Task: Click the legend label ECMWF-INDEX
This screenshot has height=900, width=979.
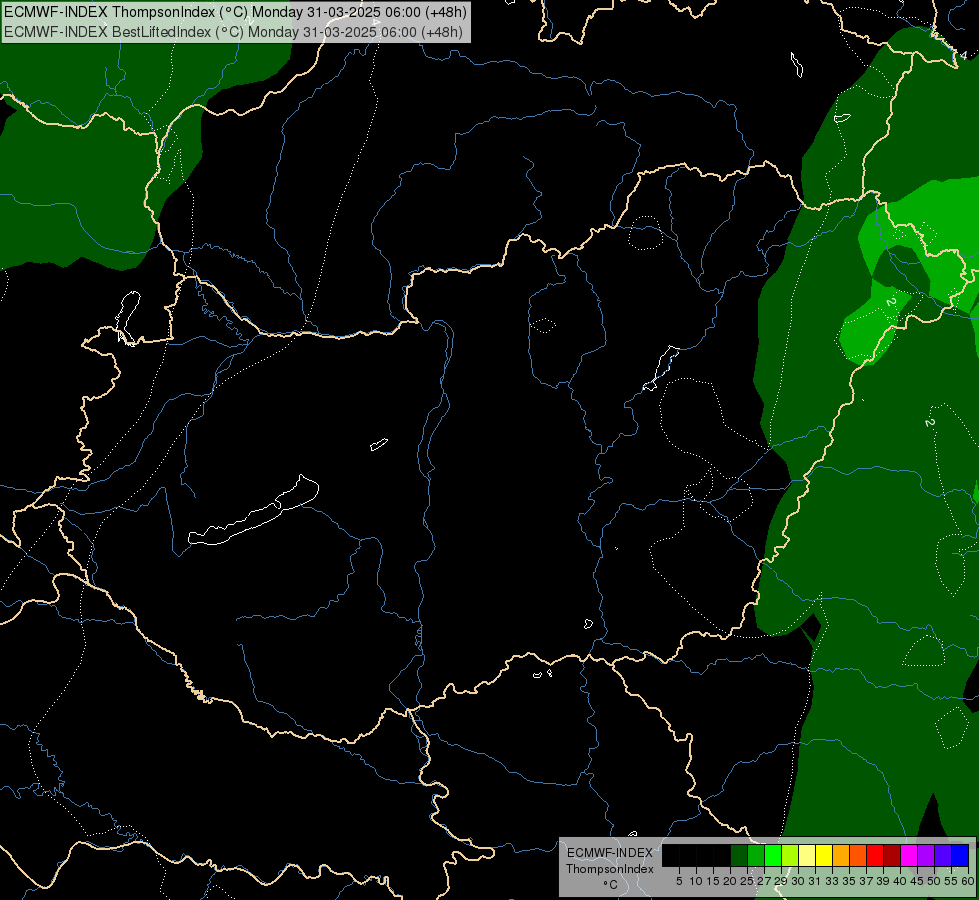Action: [x=610, y=853]
